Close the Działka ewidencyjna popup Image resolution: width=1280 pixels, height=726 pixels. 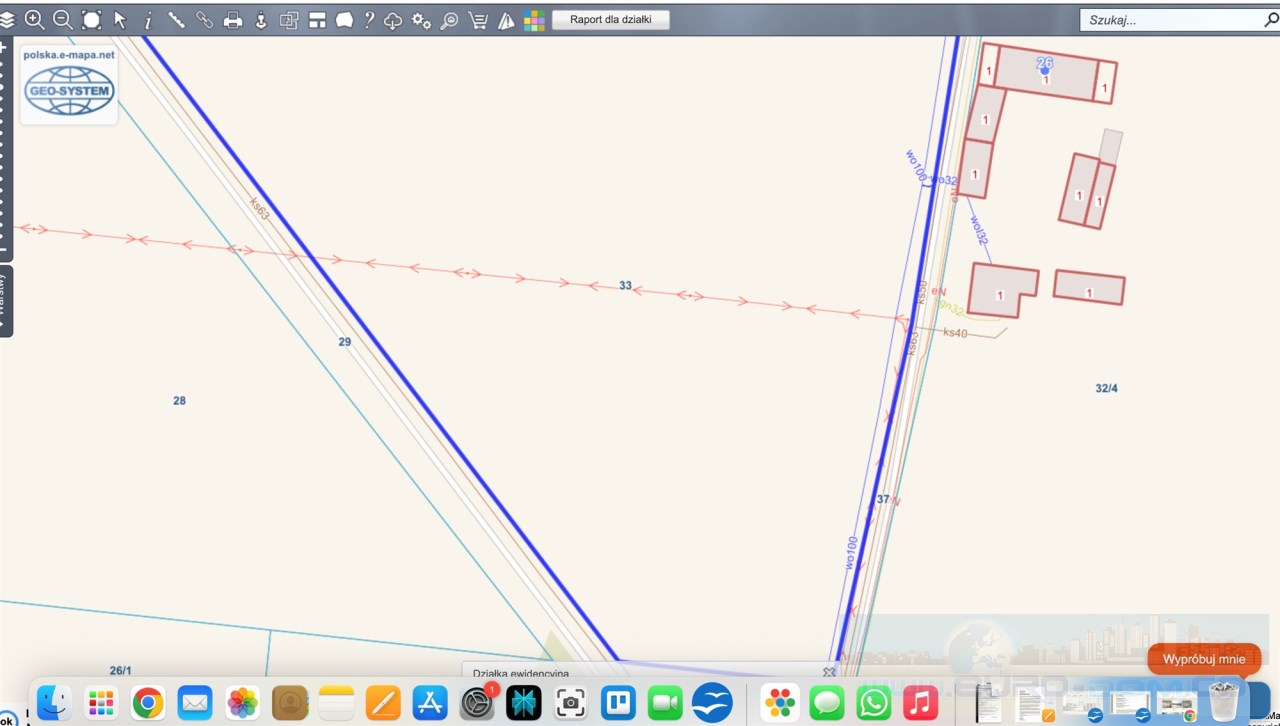pos(828,672)
